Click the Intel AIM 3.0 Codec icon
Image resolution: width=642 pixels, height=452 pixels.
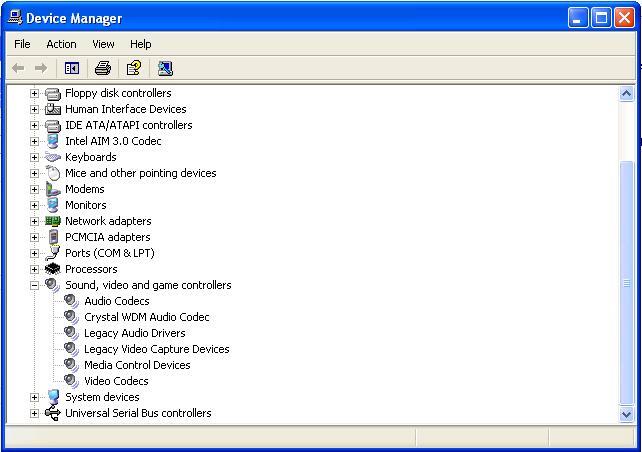point(52,141)
